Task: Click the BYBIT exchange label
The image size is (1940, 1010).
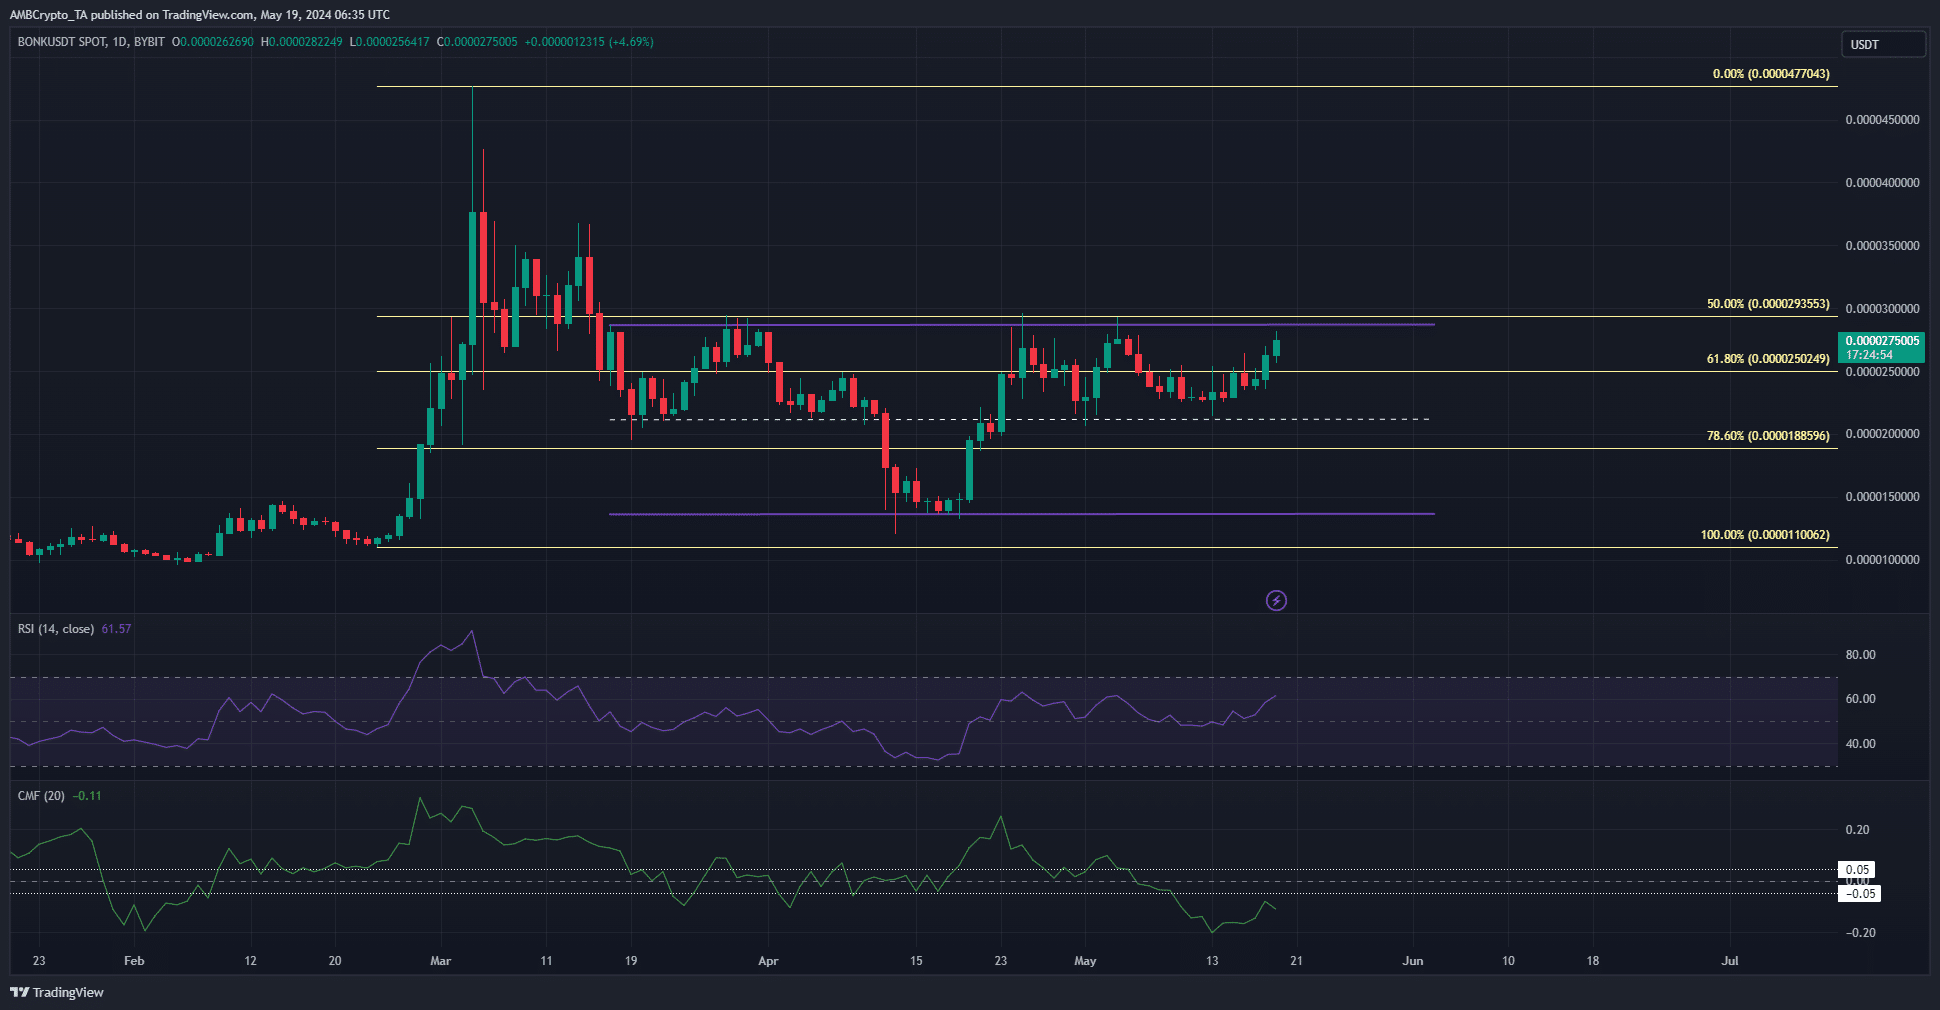Action: pyautogui.click(x=149, y=42)
